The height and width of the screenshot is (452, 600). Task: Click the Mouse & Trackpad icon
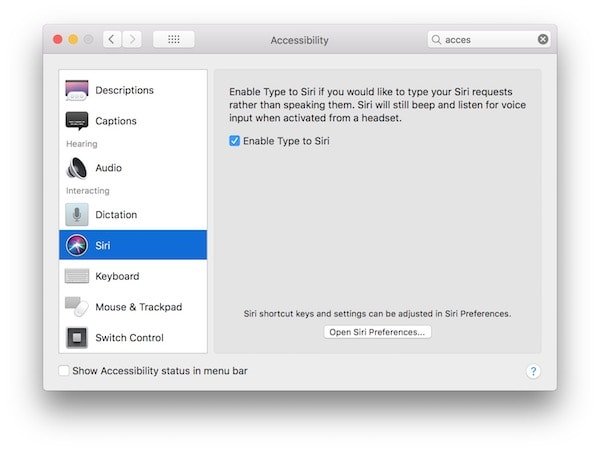(77, 307)
